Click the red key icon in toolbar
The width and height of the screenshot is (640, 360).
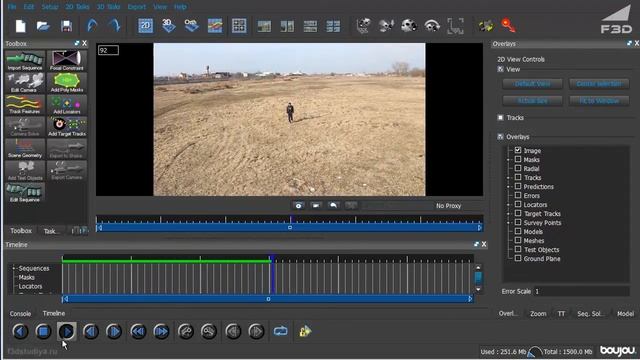509,26
